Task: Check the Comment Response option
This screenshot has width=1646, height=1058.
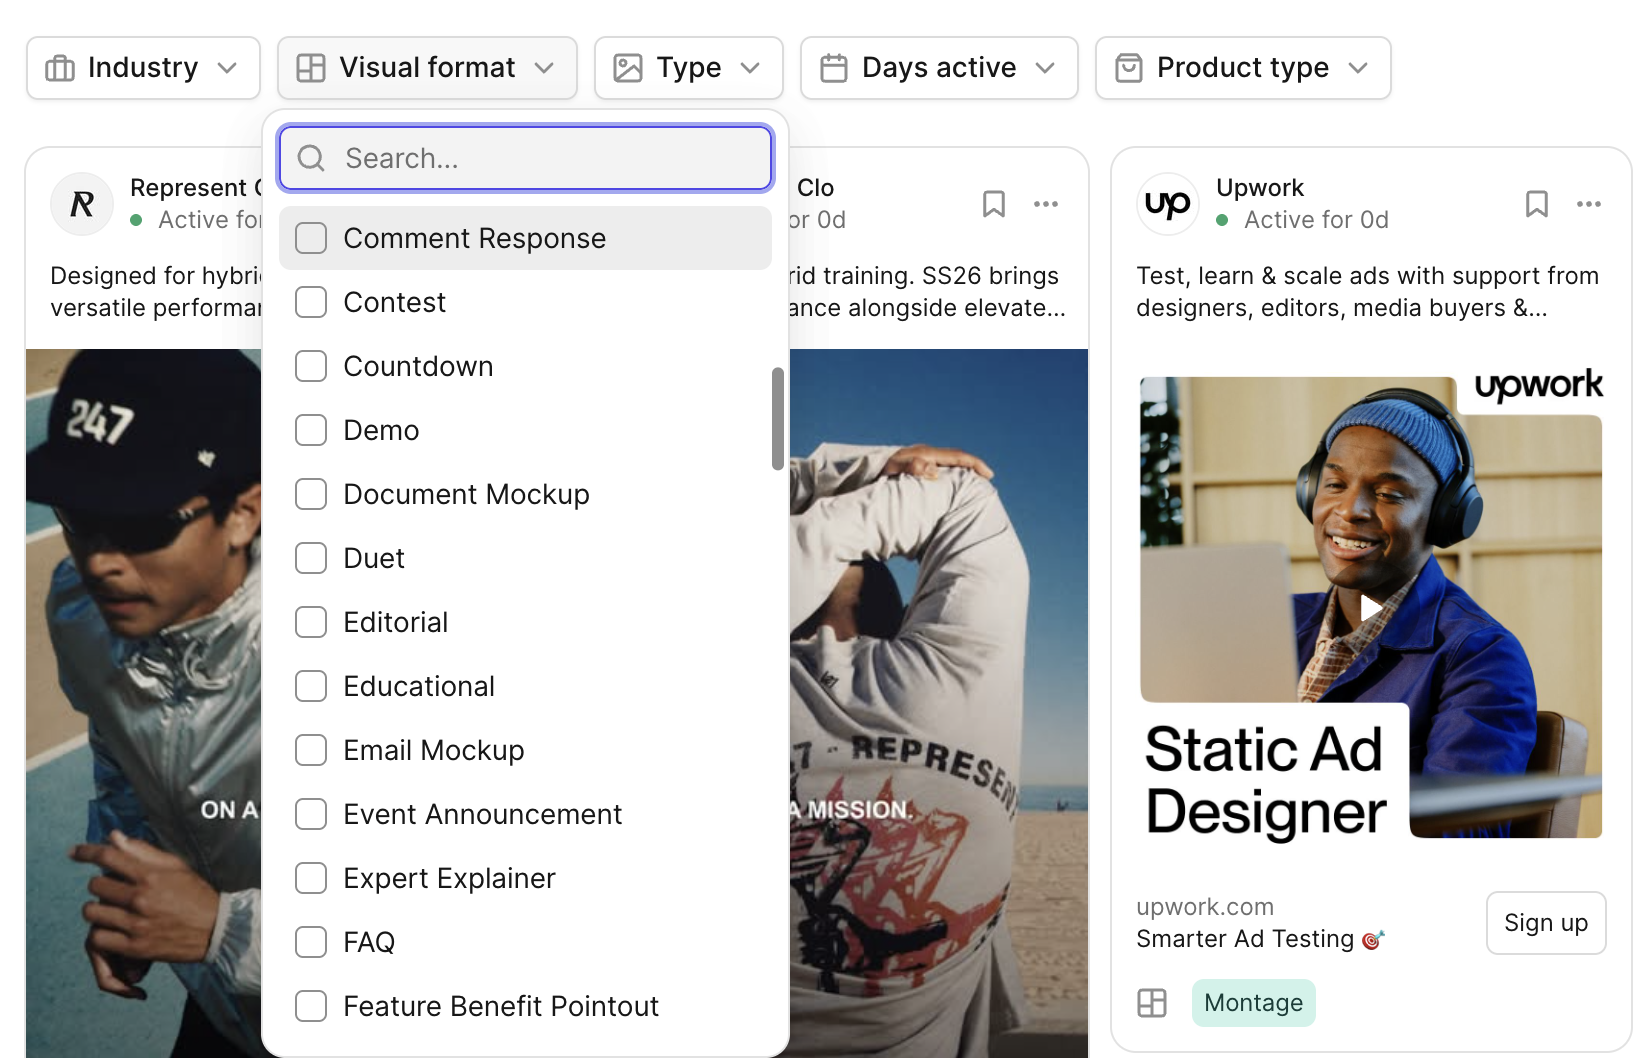Action: coord(311,238)
